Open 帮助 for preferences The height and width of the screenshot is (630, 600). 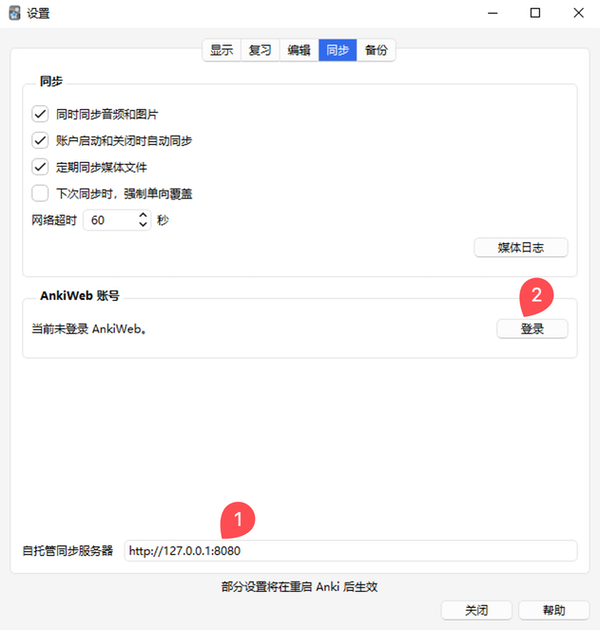click(x=554, y=611)
